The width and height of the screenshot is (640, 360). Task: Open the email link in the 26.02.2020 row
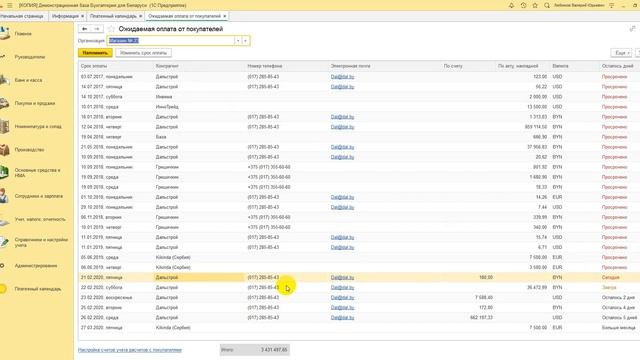pos(342,318)
